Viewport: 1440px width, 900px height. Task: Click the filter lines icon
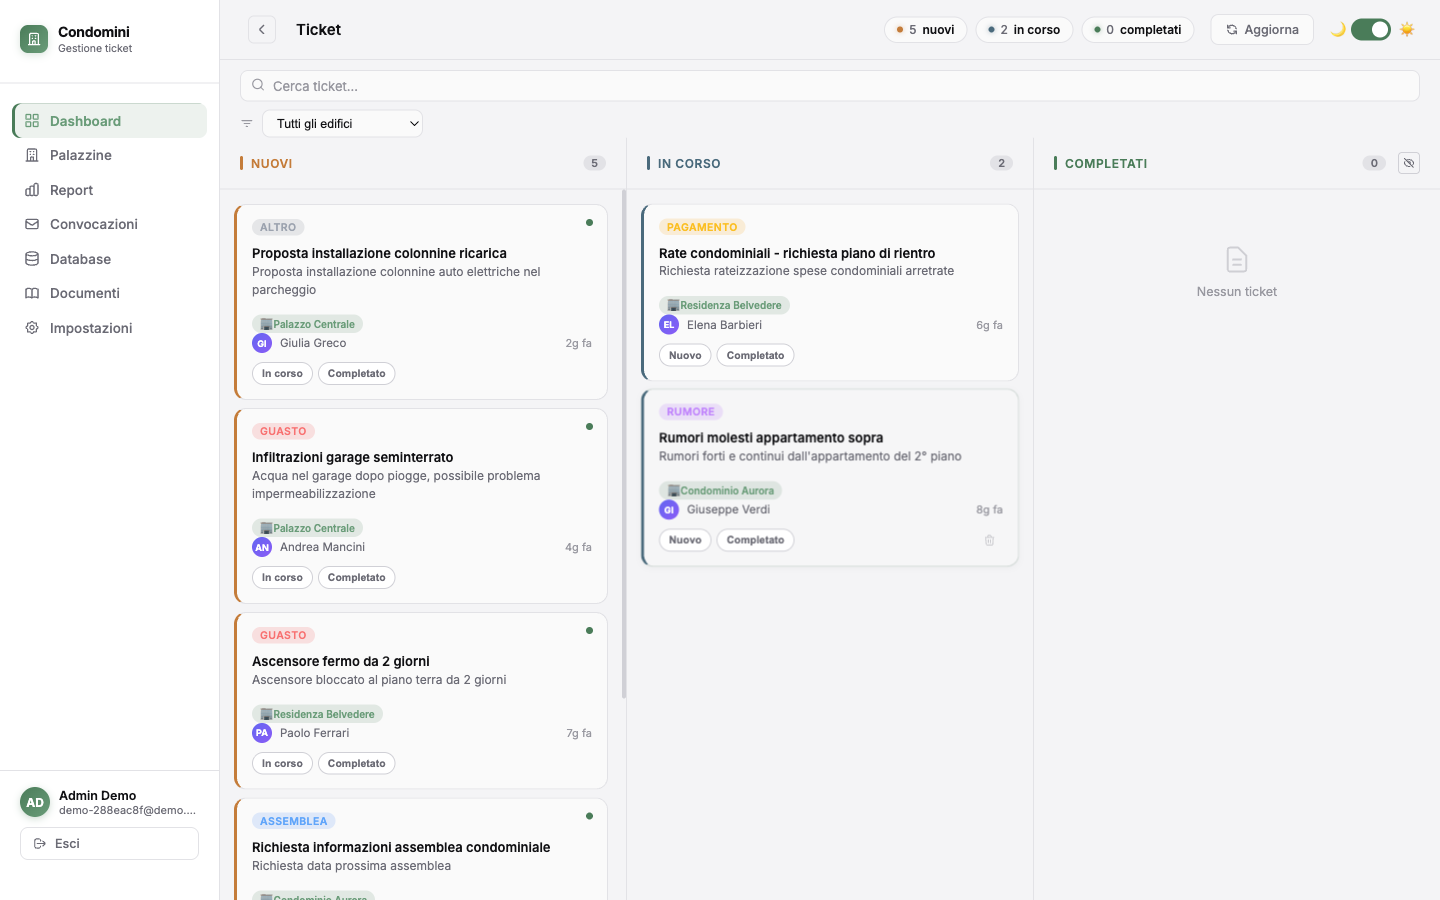click(x=247, y=124)
